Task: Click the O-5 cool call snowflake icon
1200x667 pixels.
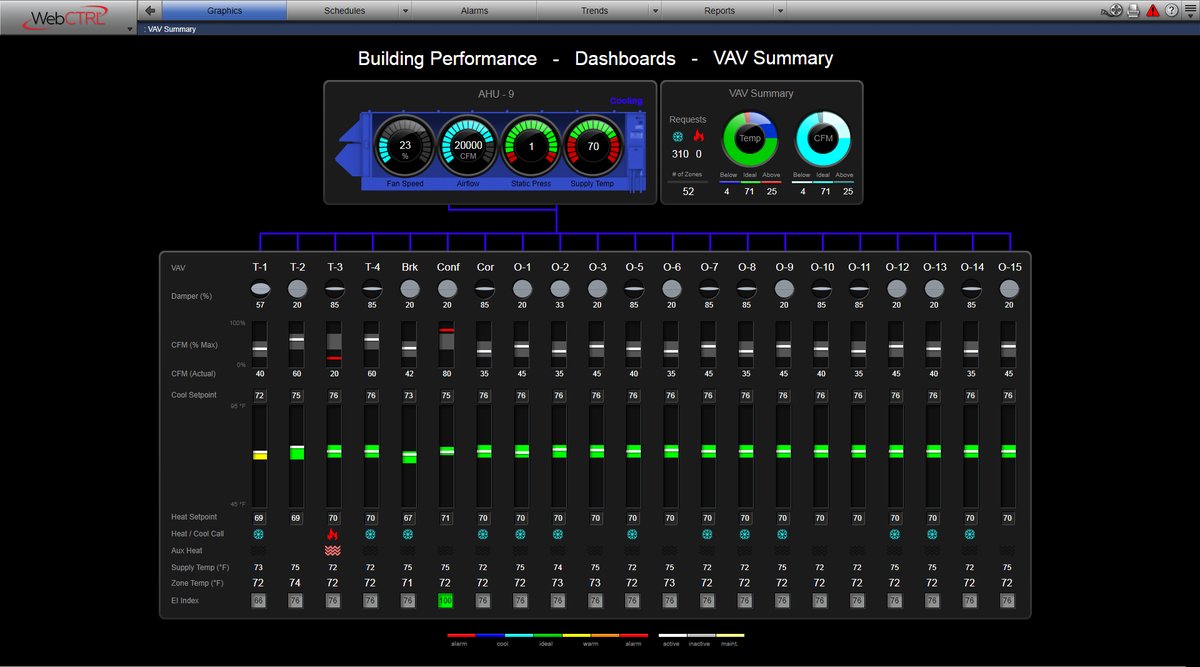Action: (x=634, y=535)
